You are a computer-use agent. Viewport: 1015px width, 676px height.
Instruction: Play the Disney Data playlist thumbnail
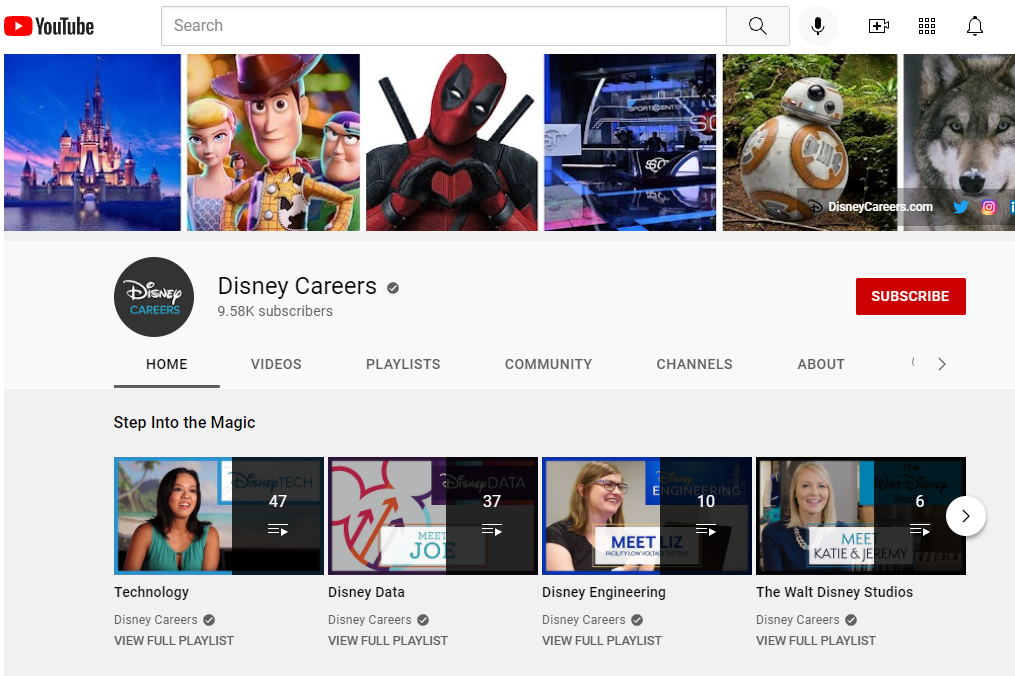(x=433, y=516)
